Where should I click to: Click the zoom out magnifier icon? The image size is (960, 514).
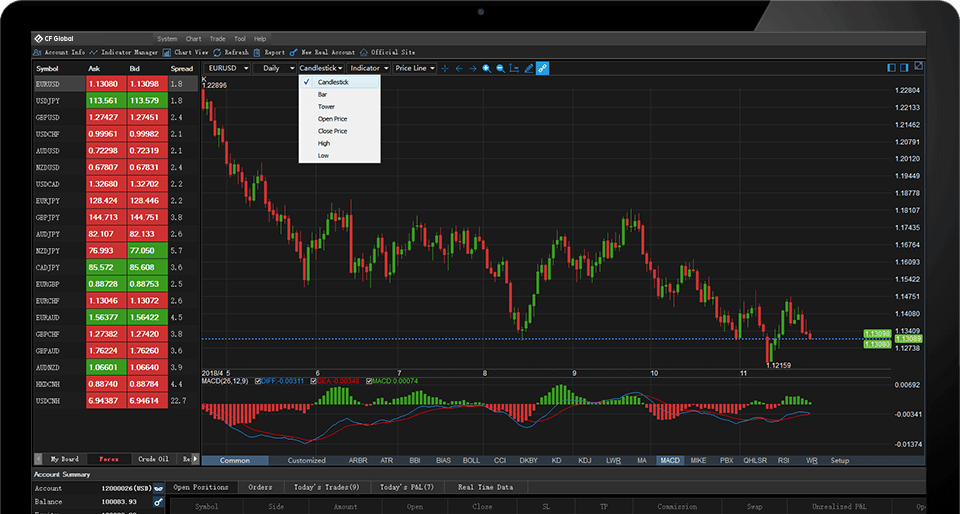(x=500, y=69)
